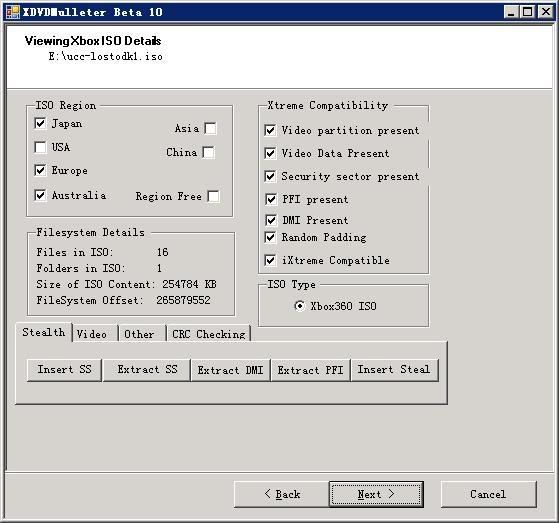The image size is (559, 523).
Task: Click the Insert SS button
Action: pyautogui.click(x=65, y=370)
